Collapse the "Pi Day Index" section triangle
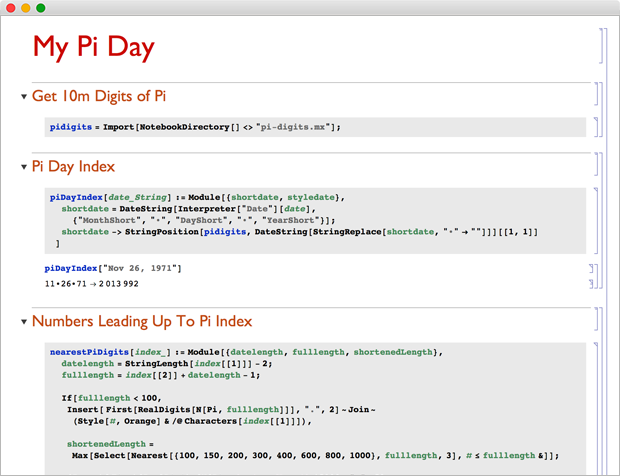Viewport: 620px width, 476px height. pos(24,167)
